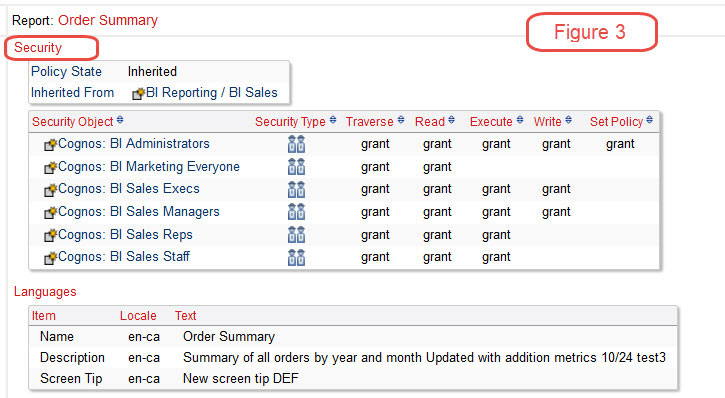Click the Security section heading
The width and height of the screenshot is (725, 398).
point(38,48)
